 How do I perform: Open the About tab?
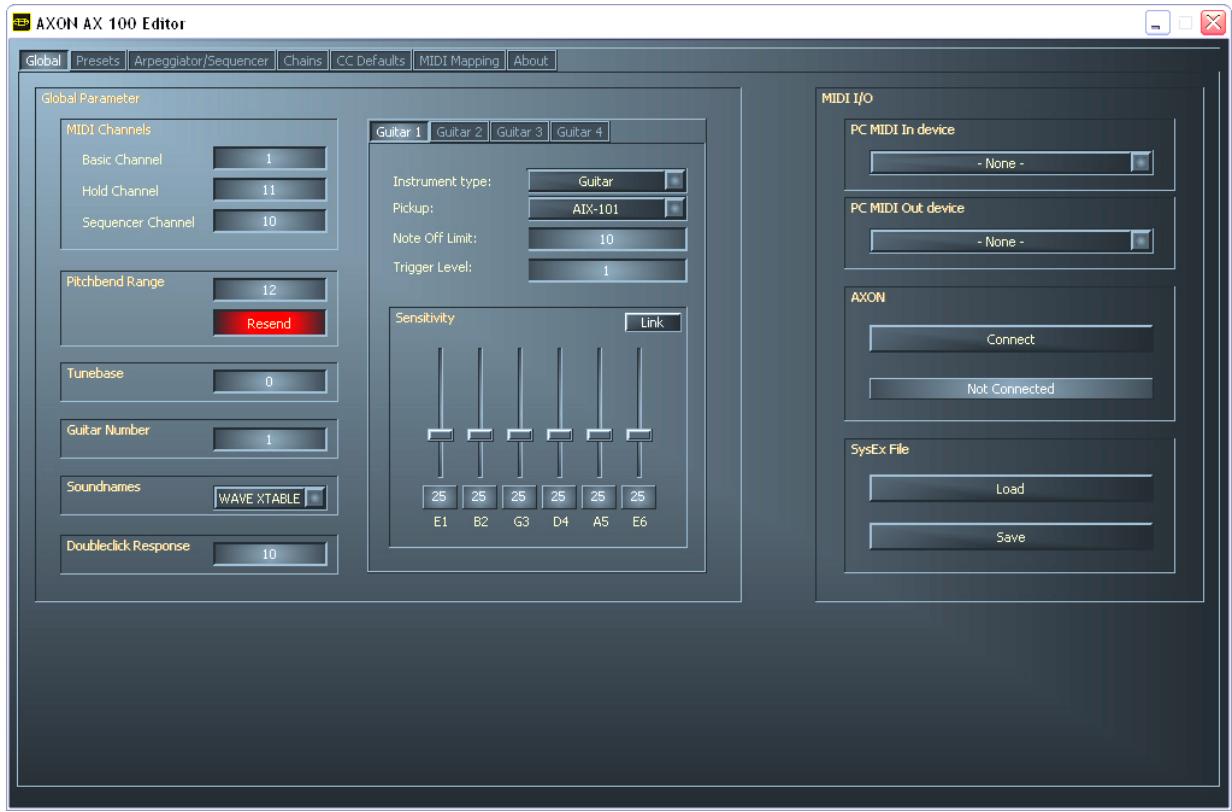[531, 61]
